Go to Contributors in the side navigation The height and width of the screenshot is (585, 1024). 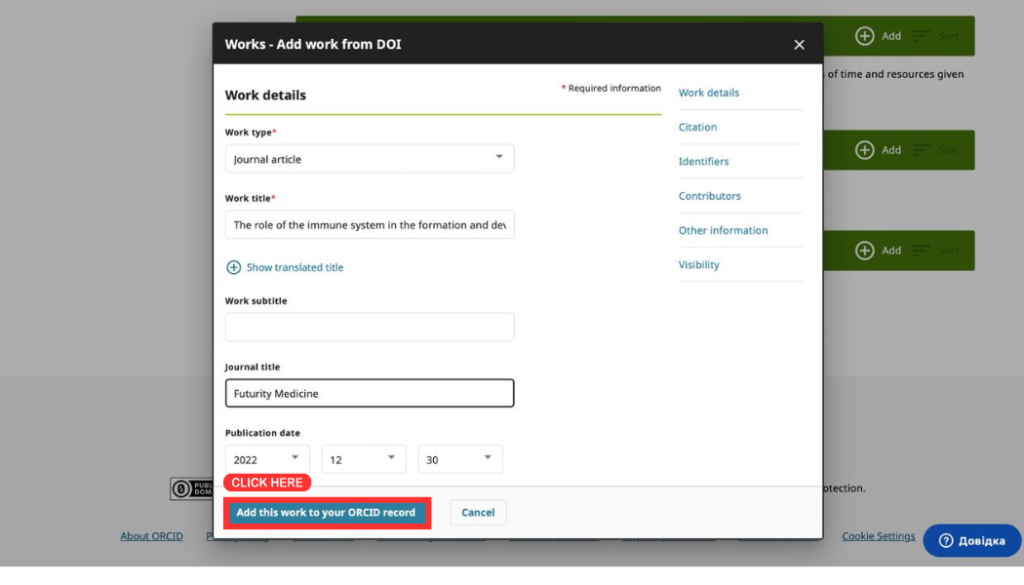[709, 196]
